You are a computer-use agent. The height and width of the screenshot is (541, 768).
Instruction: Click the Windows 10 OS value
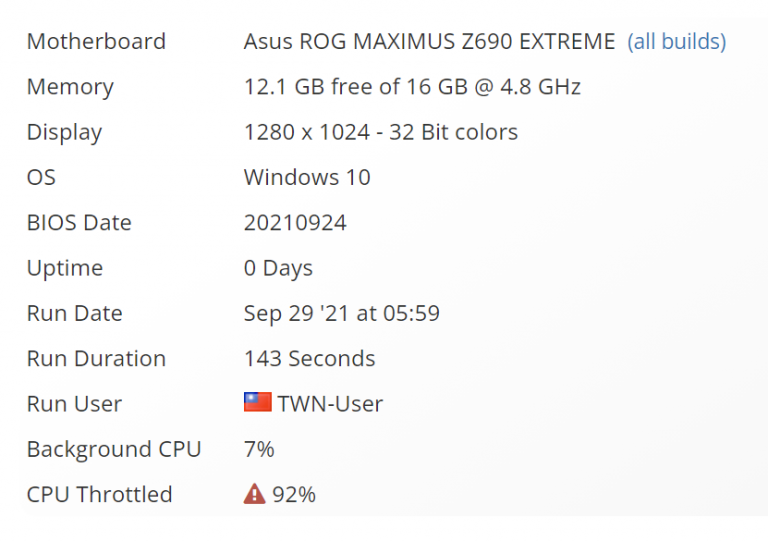pyautogui.click(x=307, y=178)
